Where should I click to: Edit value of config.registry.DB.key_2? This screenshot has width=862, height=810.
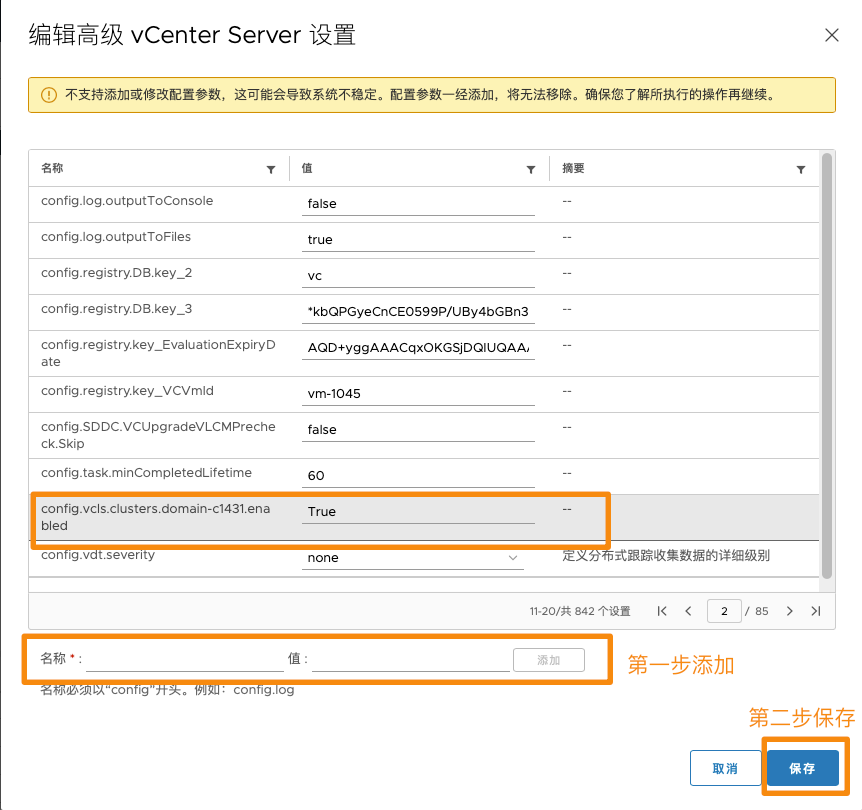tap(418, 275)
